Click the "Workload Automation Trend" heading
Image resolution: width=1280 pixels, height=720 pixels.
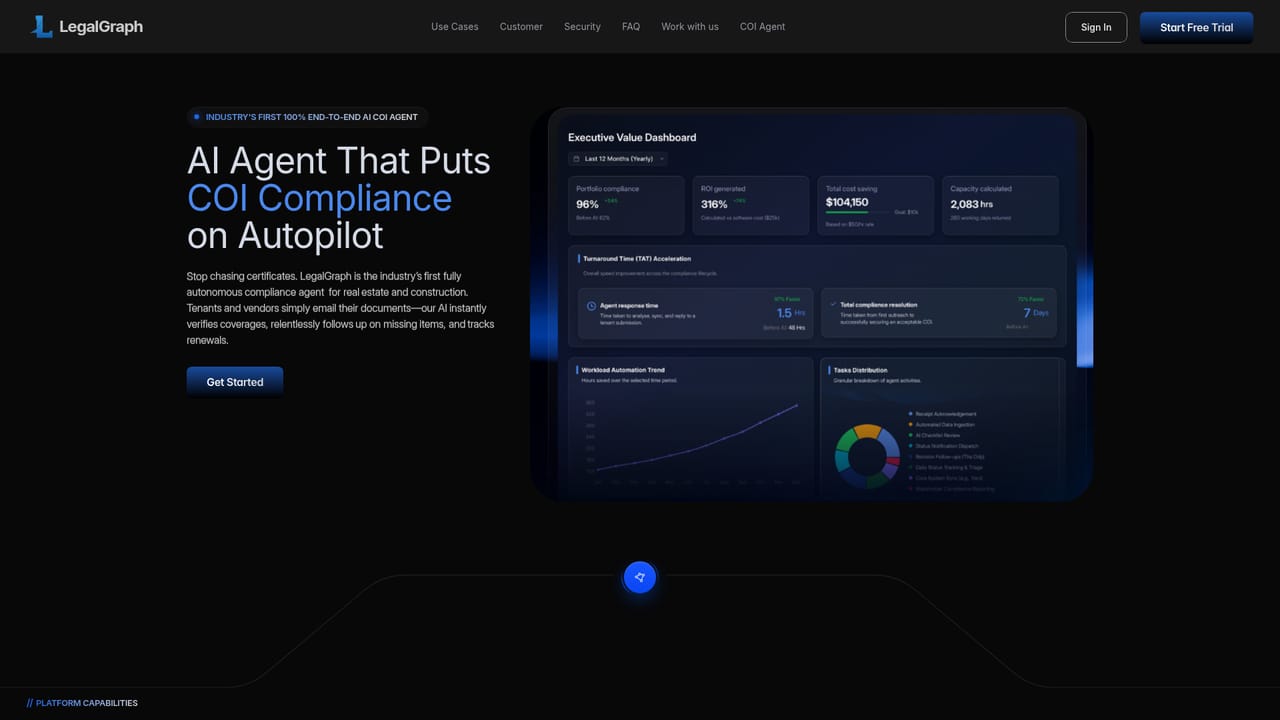coord(623,370)
